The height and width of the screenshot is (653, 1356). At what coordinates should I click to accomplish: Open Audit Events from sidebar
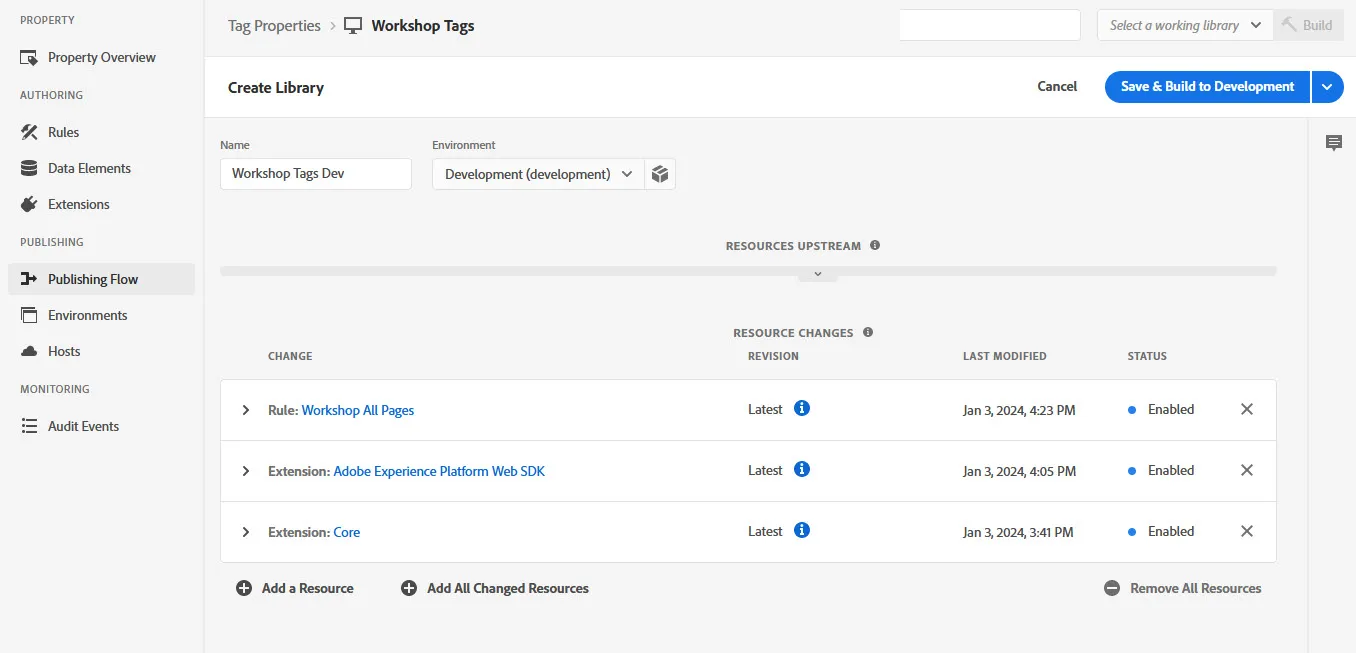pos(83,426)
